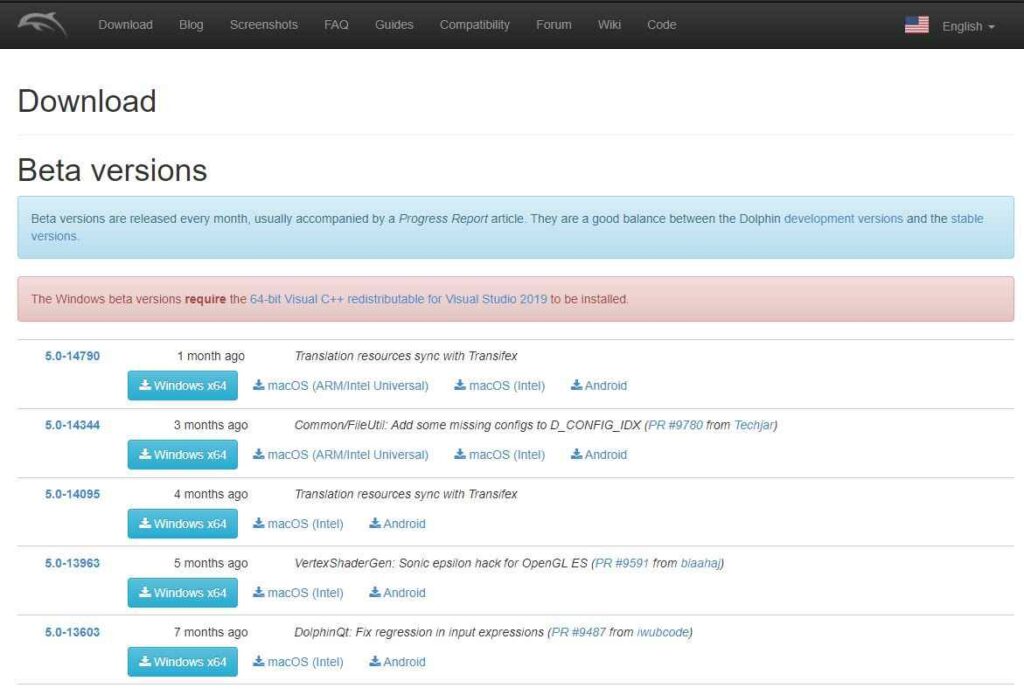The width and height of the screenshot is (1024, 695).
Task: Download Windows x64 build for 5.0-14790
Action: click(182, 385)
